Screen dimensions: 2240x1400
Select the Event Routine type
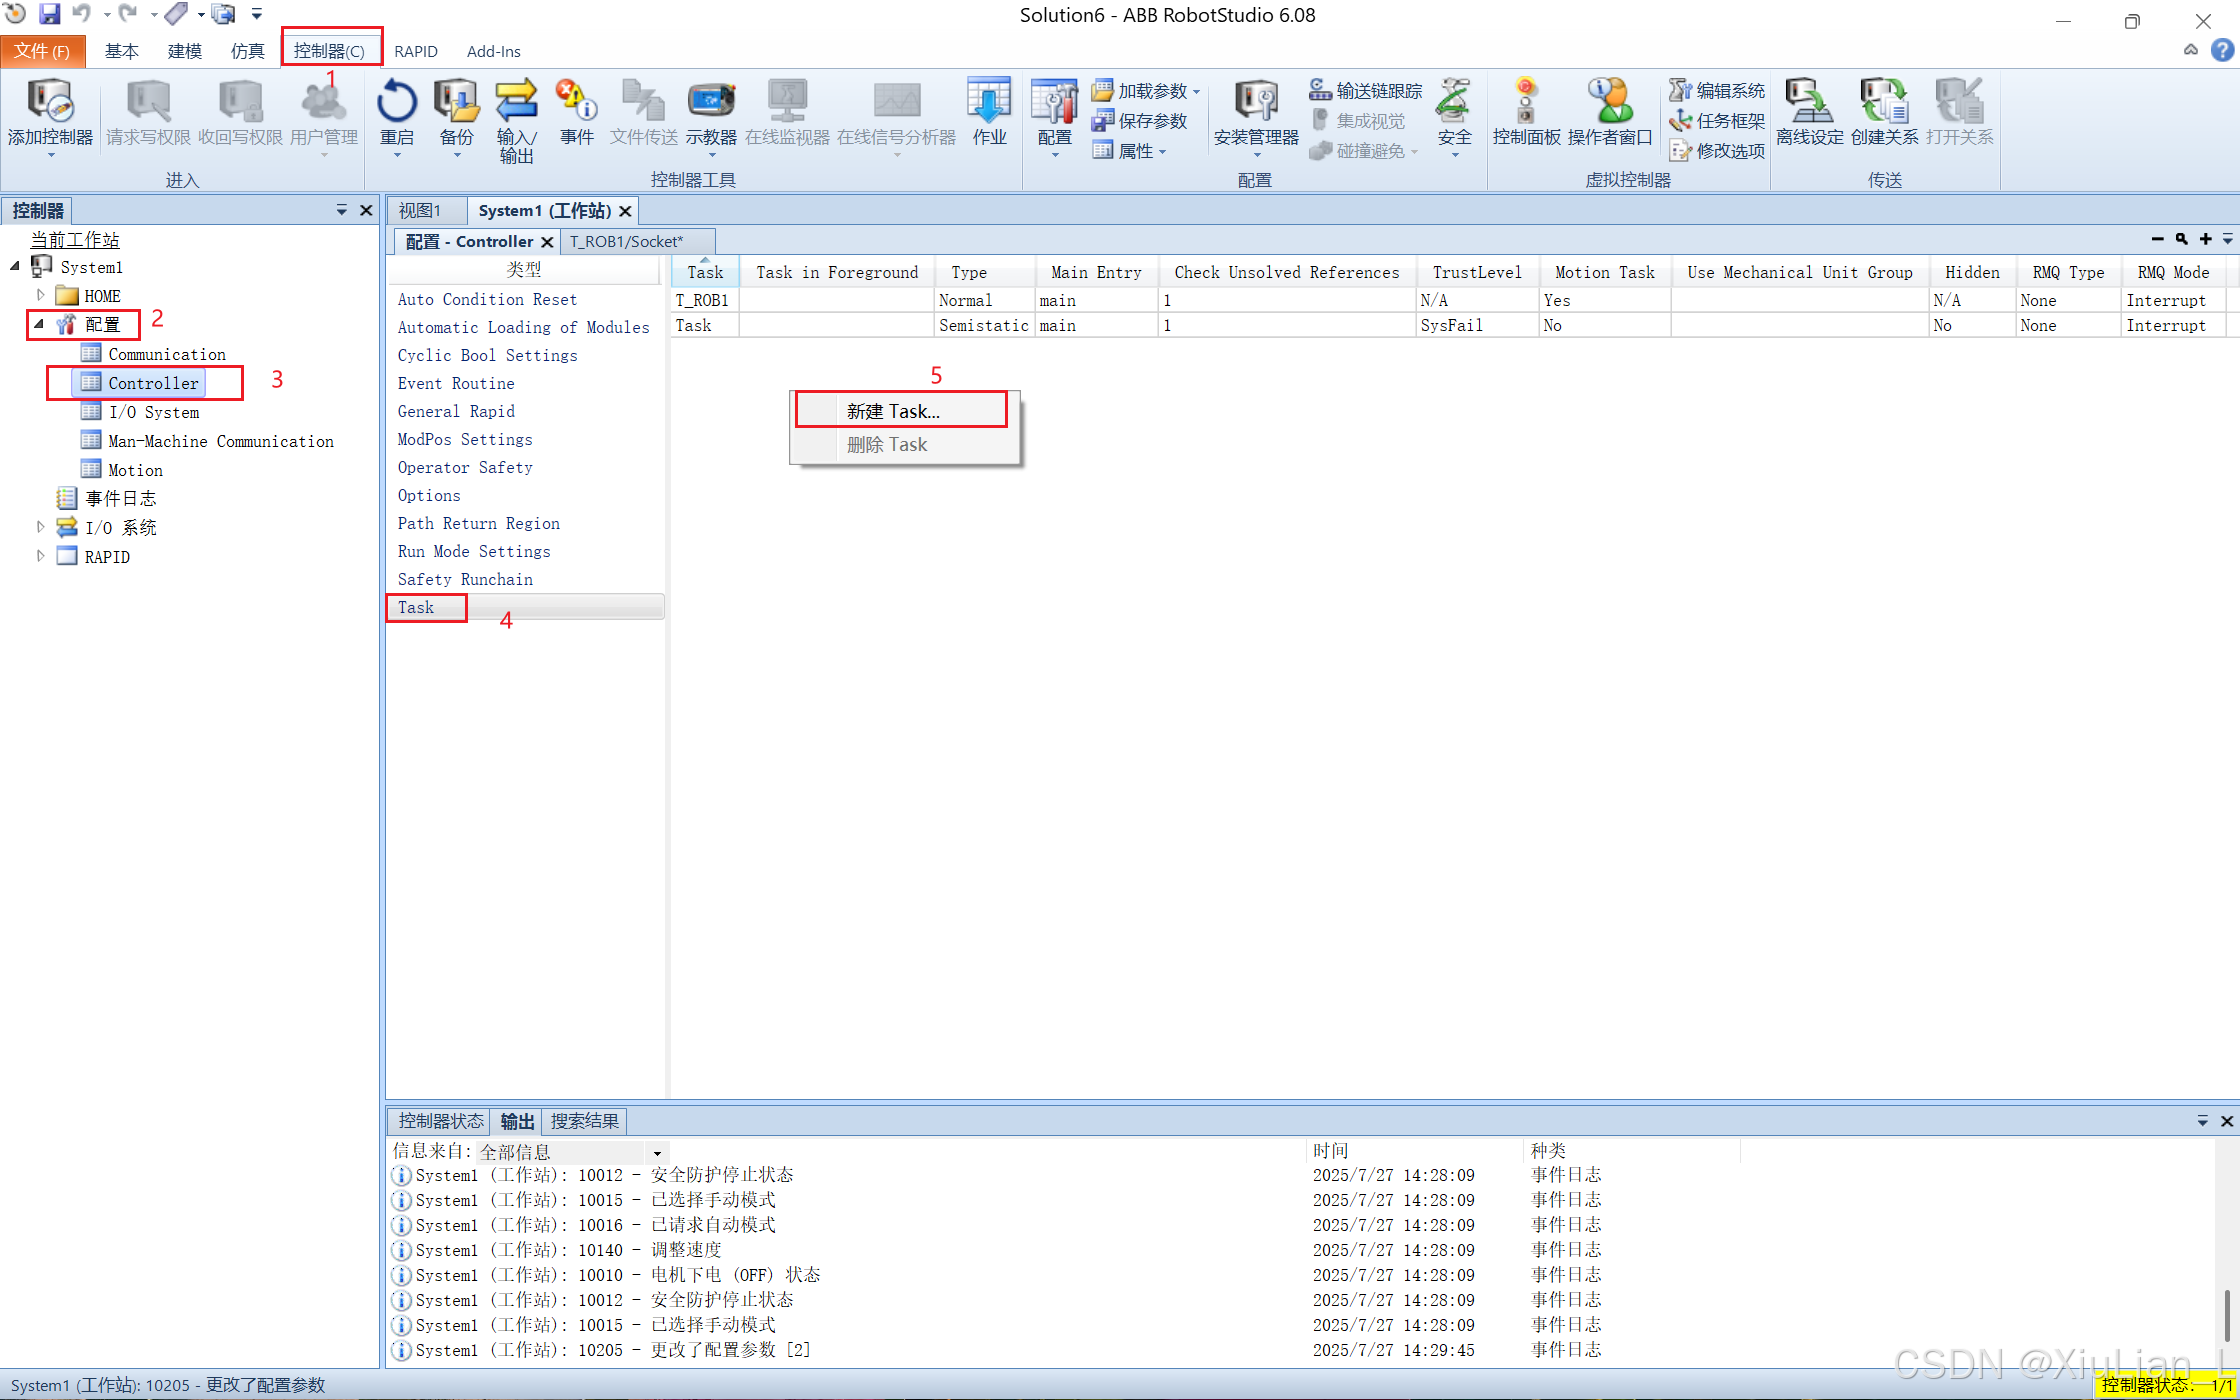[x=456, y=383]
